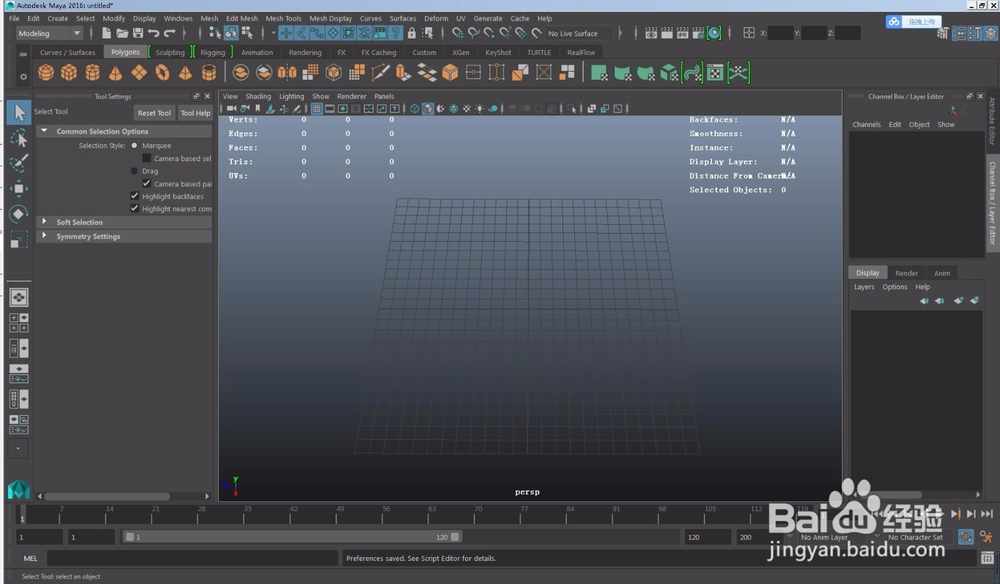Screen dimensions: 1000x584
Task: Open the Render Settings clapperboard icon
Action: [699, 33]
